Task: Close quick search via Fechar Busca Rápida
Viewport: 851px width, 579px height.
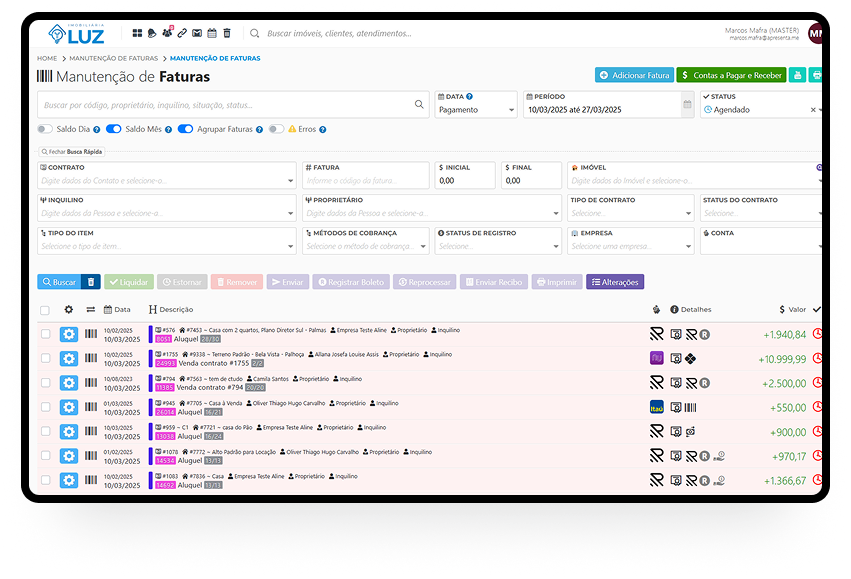Action: (x=71, y=152)
